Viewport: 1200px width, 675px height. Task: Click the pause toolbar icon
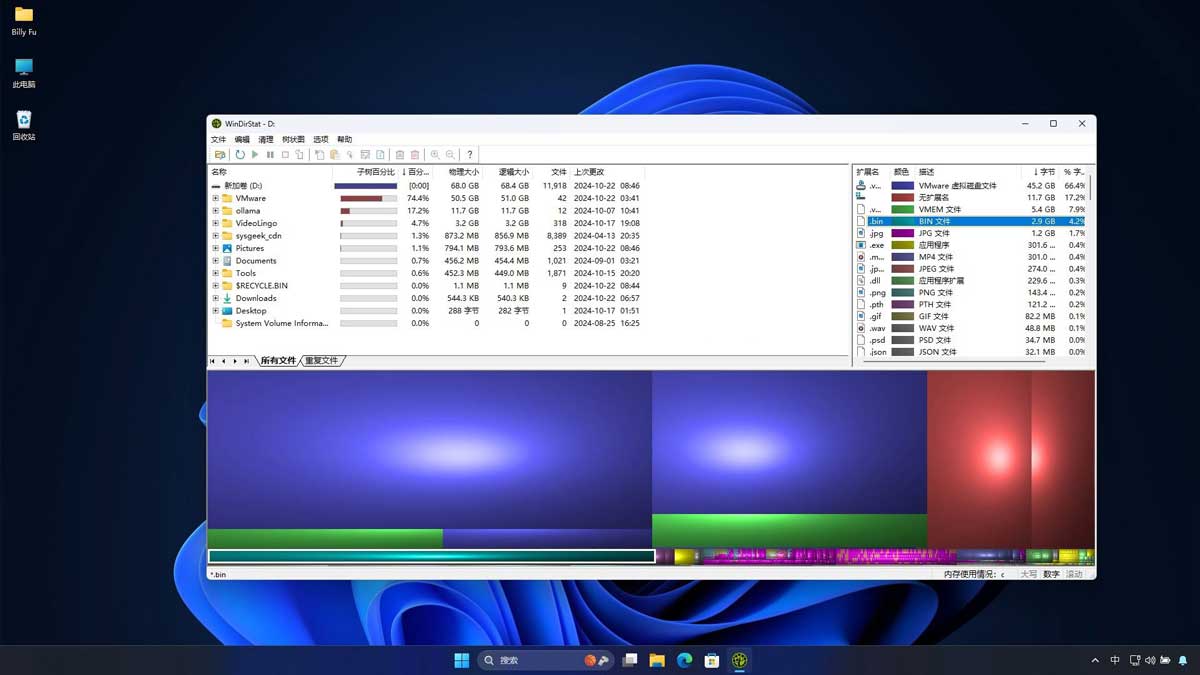(x=270, y=155)
